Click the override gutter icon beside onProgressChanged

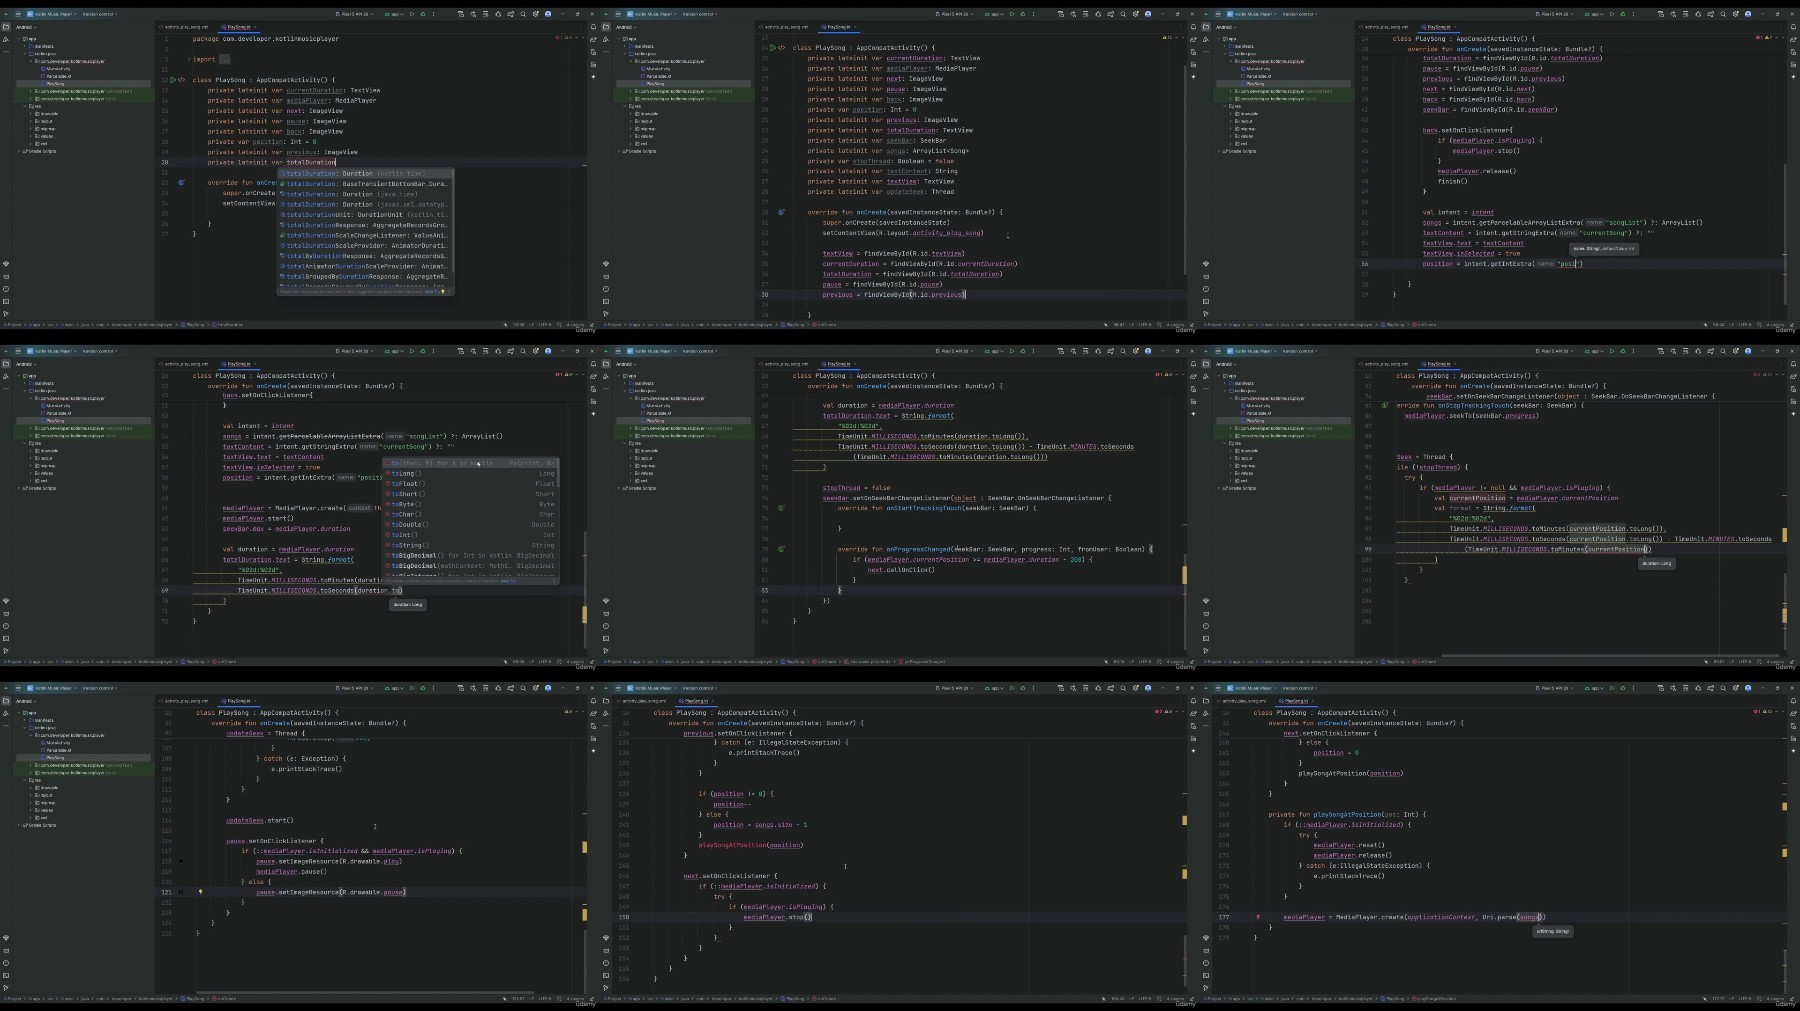(781, 549)
